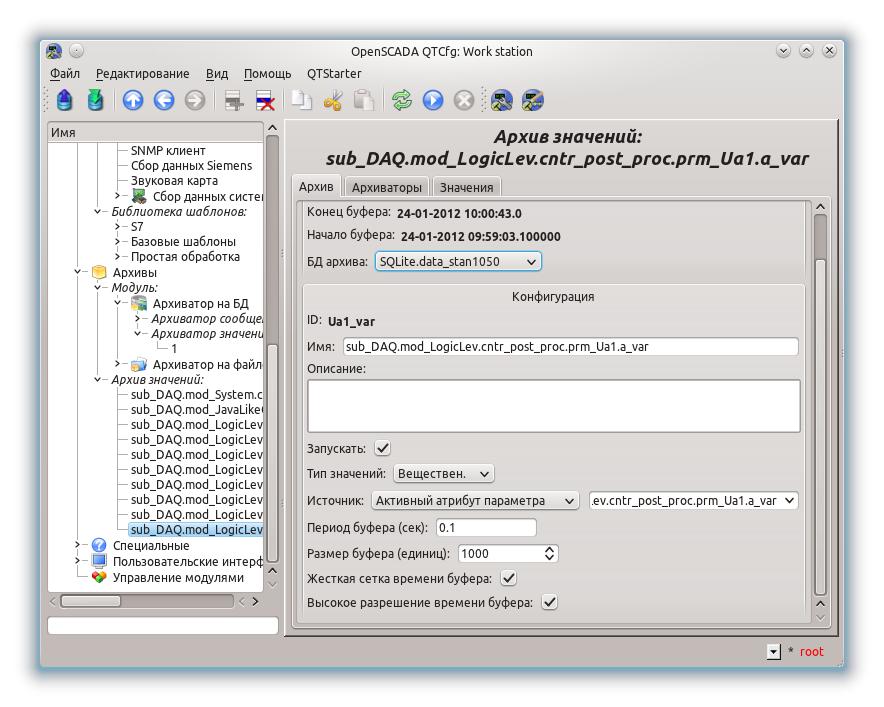Open the БД архива dropdown

click(458, 262)
